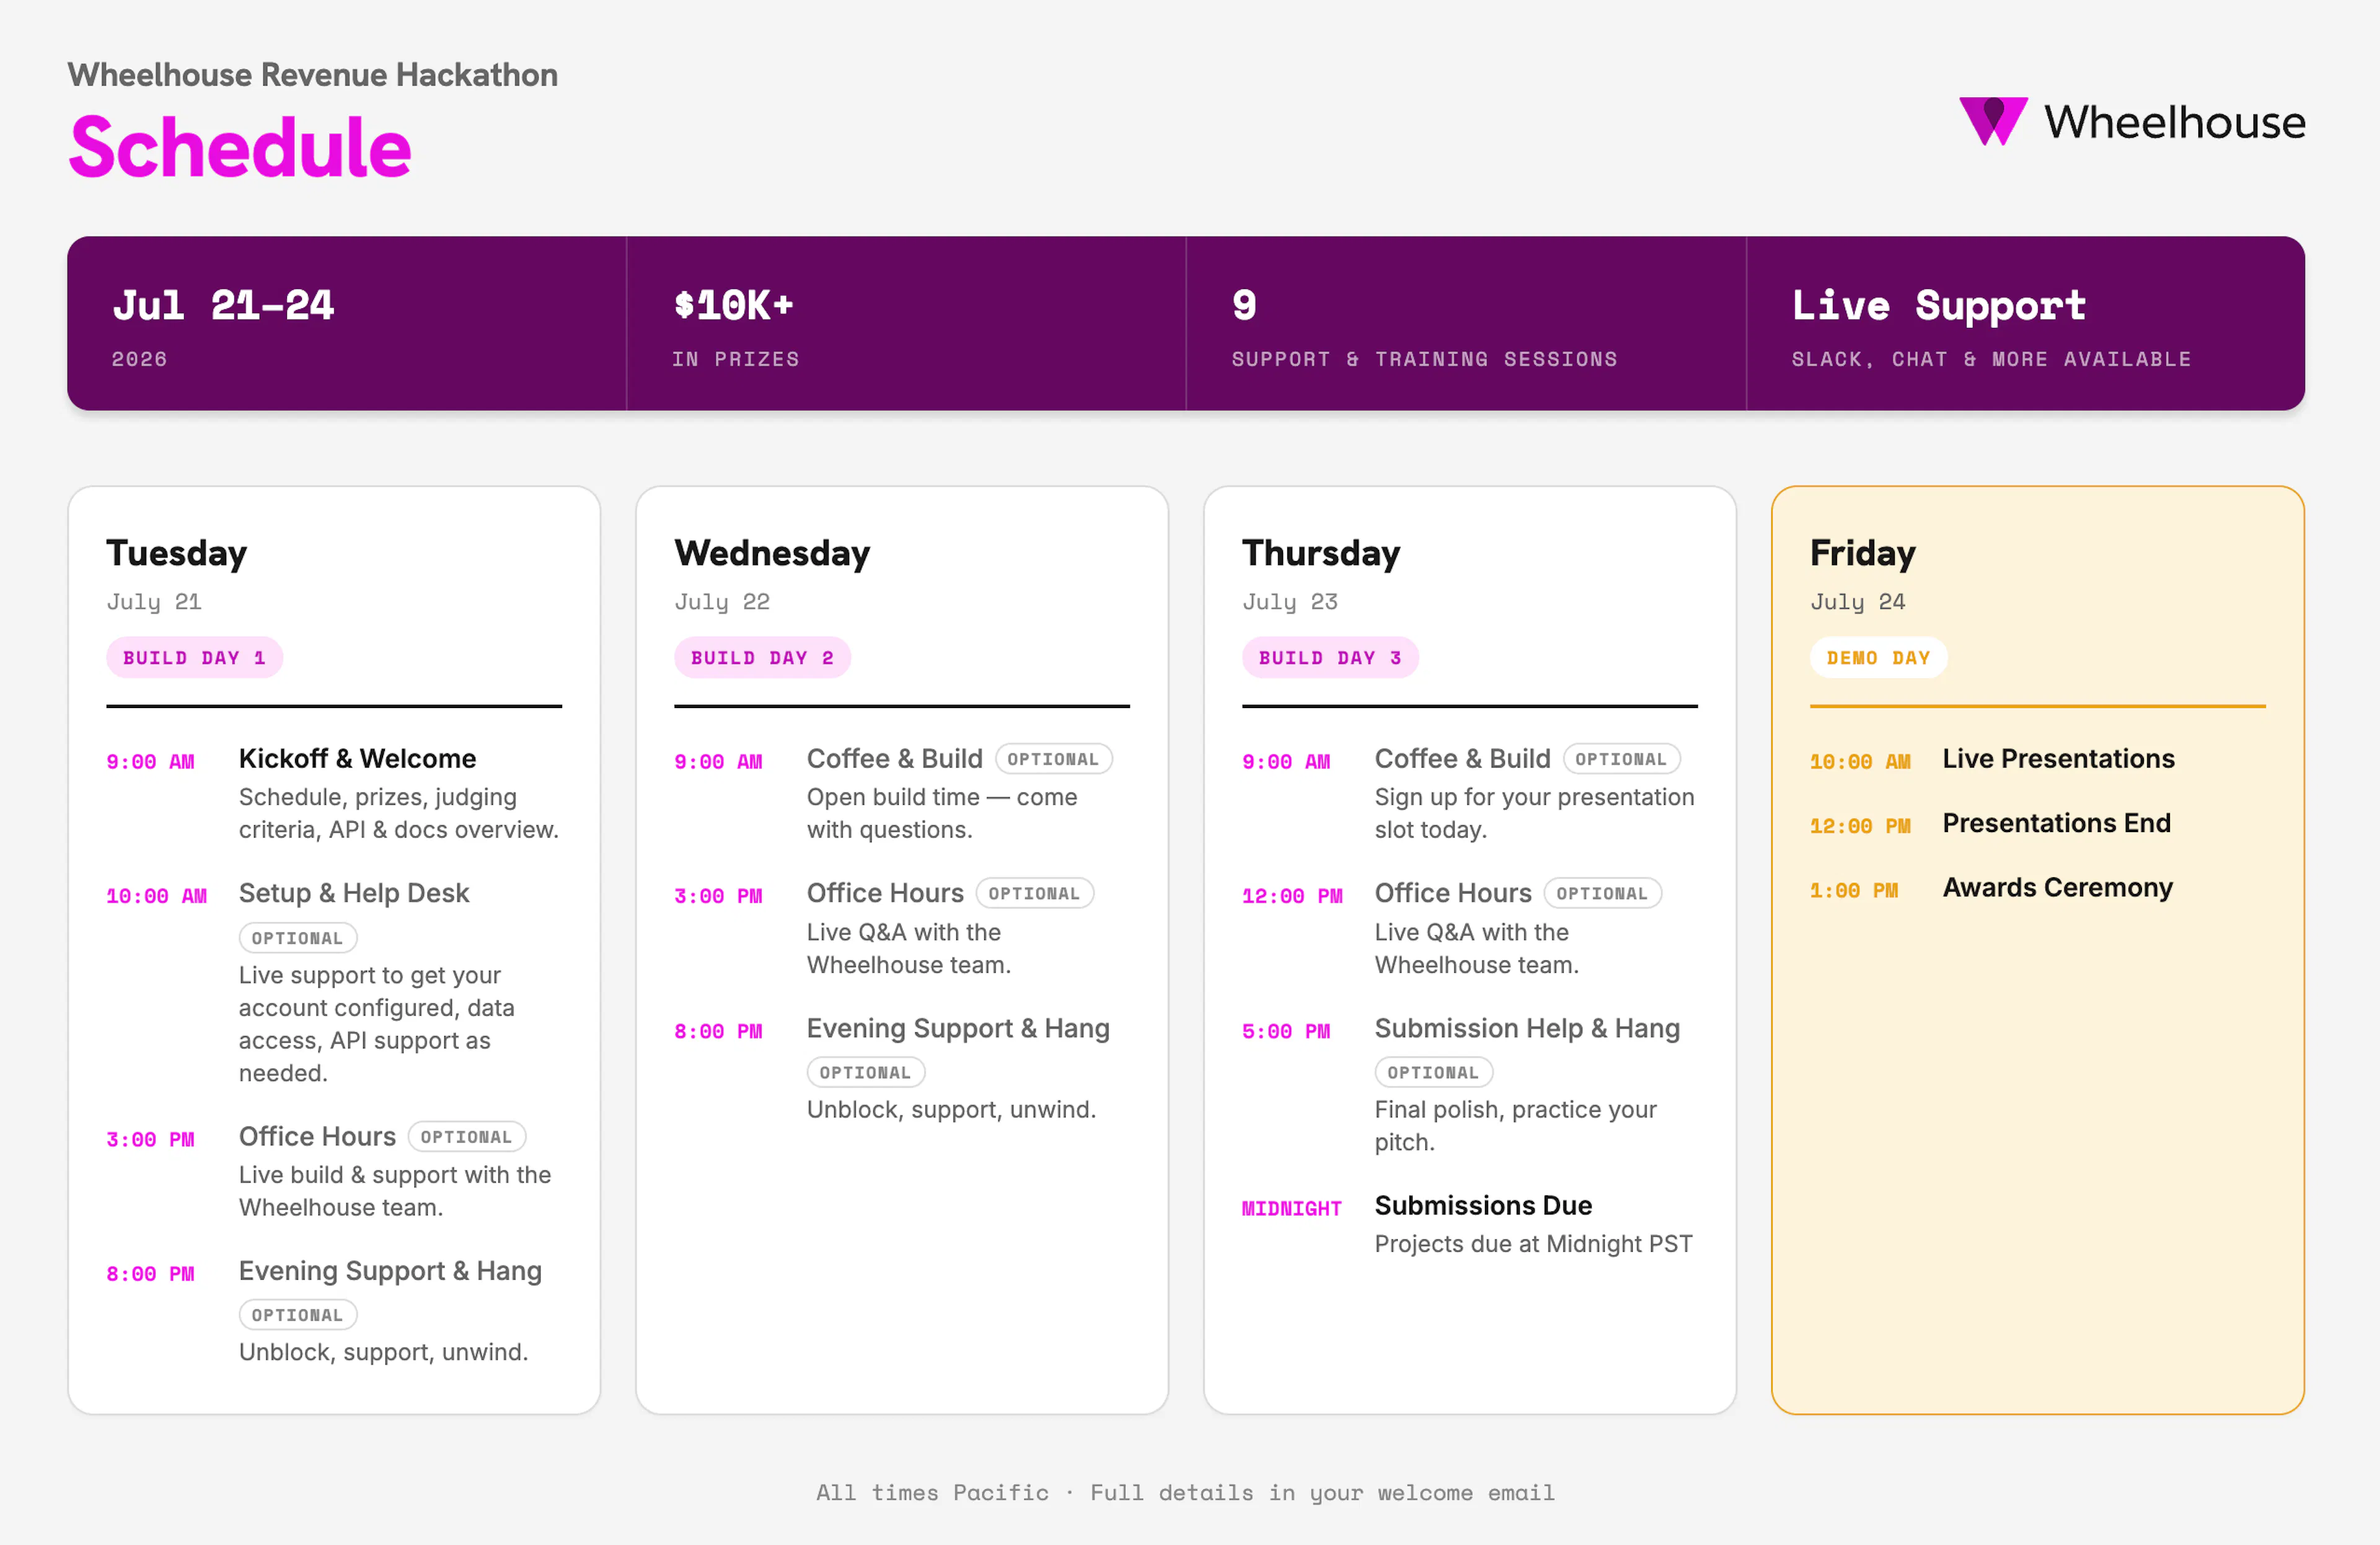Click the DEMO DAY badge on Friday

[1878, 658]
